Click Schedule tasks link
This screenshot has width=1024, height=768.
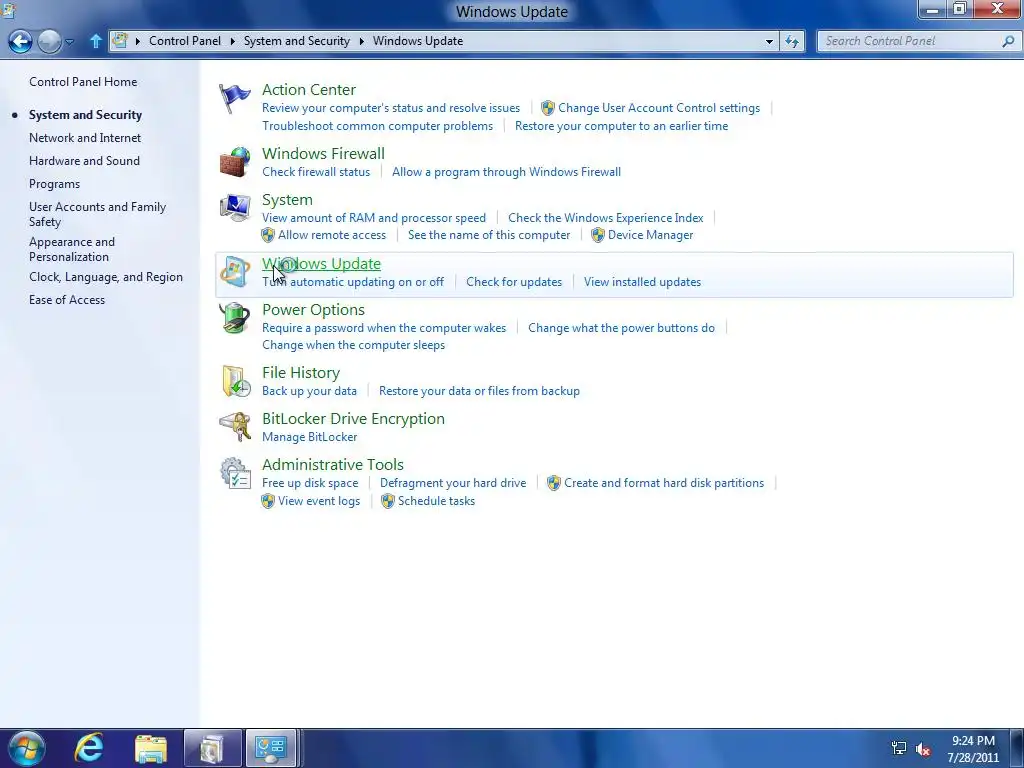pos(436,501)
